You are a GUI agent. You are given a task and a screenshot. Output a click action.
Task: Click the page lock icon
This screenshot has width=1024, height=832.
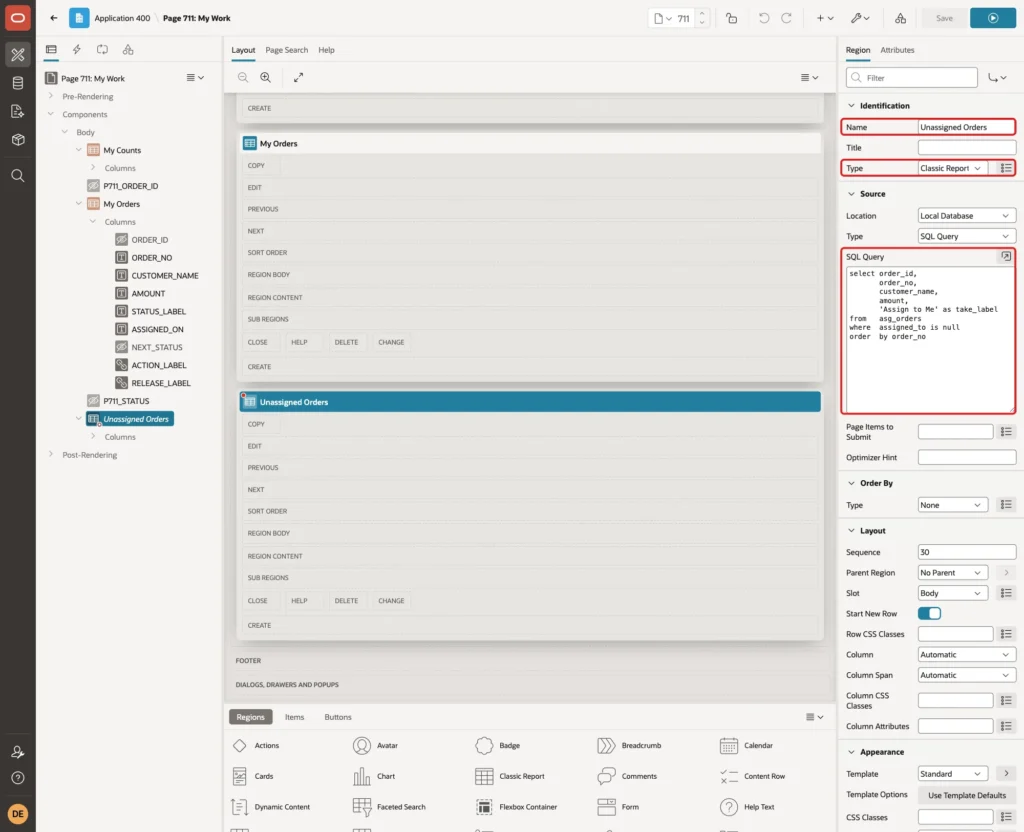tap(731, 18)
